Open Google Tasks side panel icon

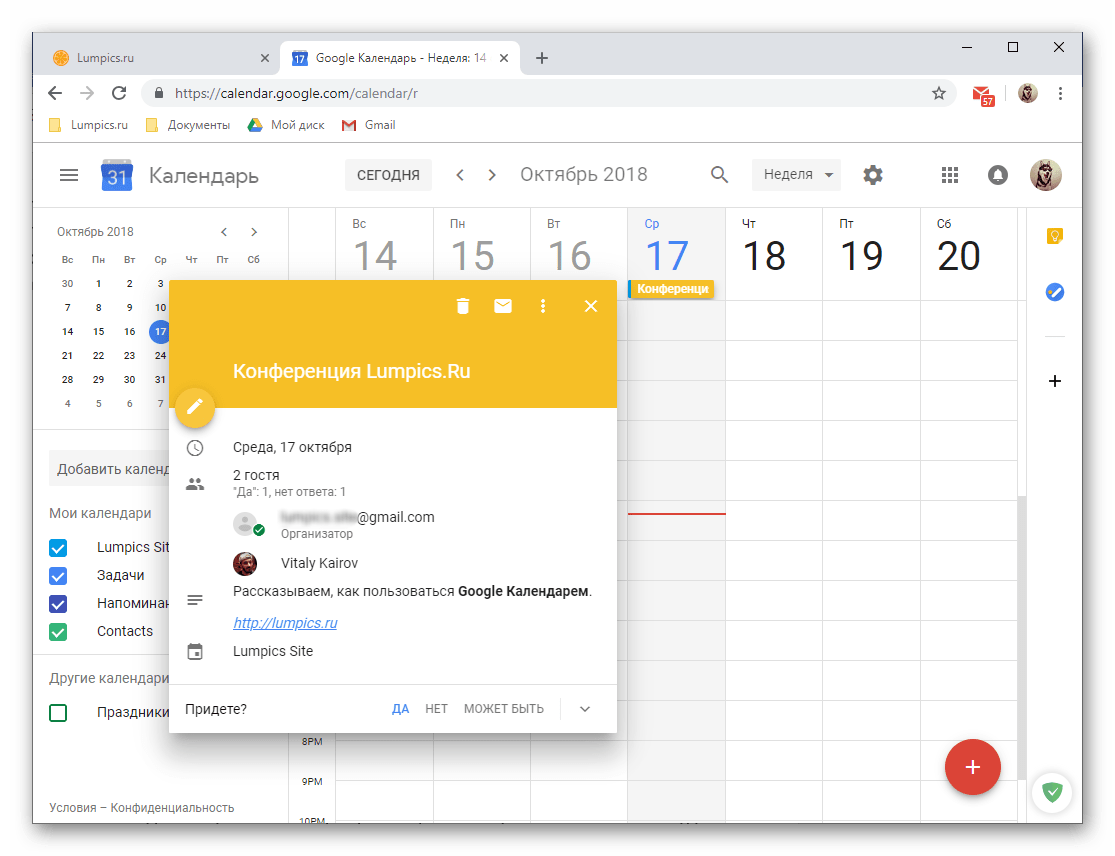click(x=1055, y=291)
